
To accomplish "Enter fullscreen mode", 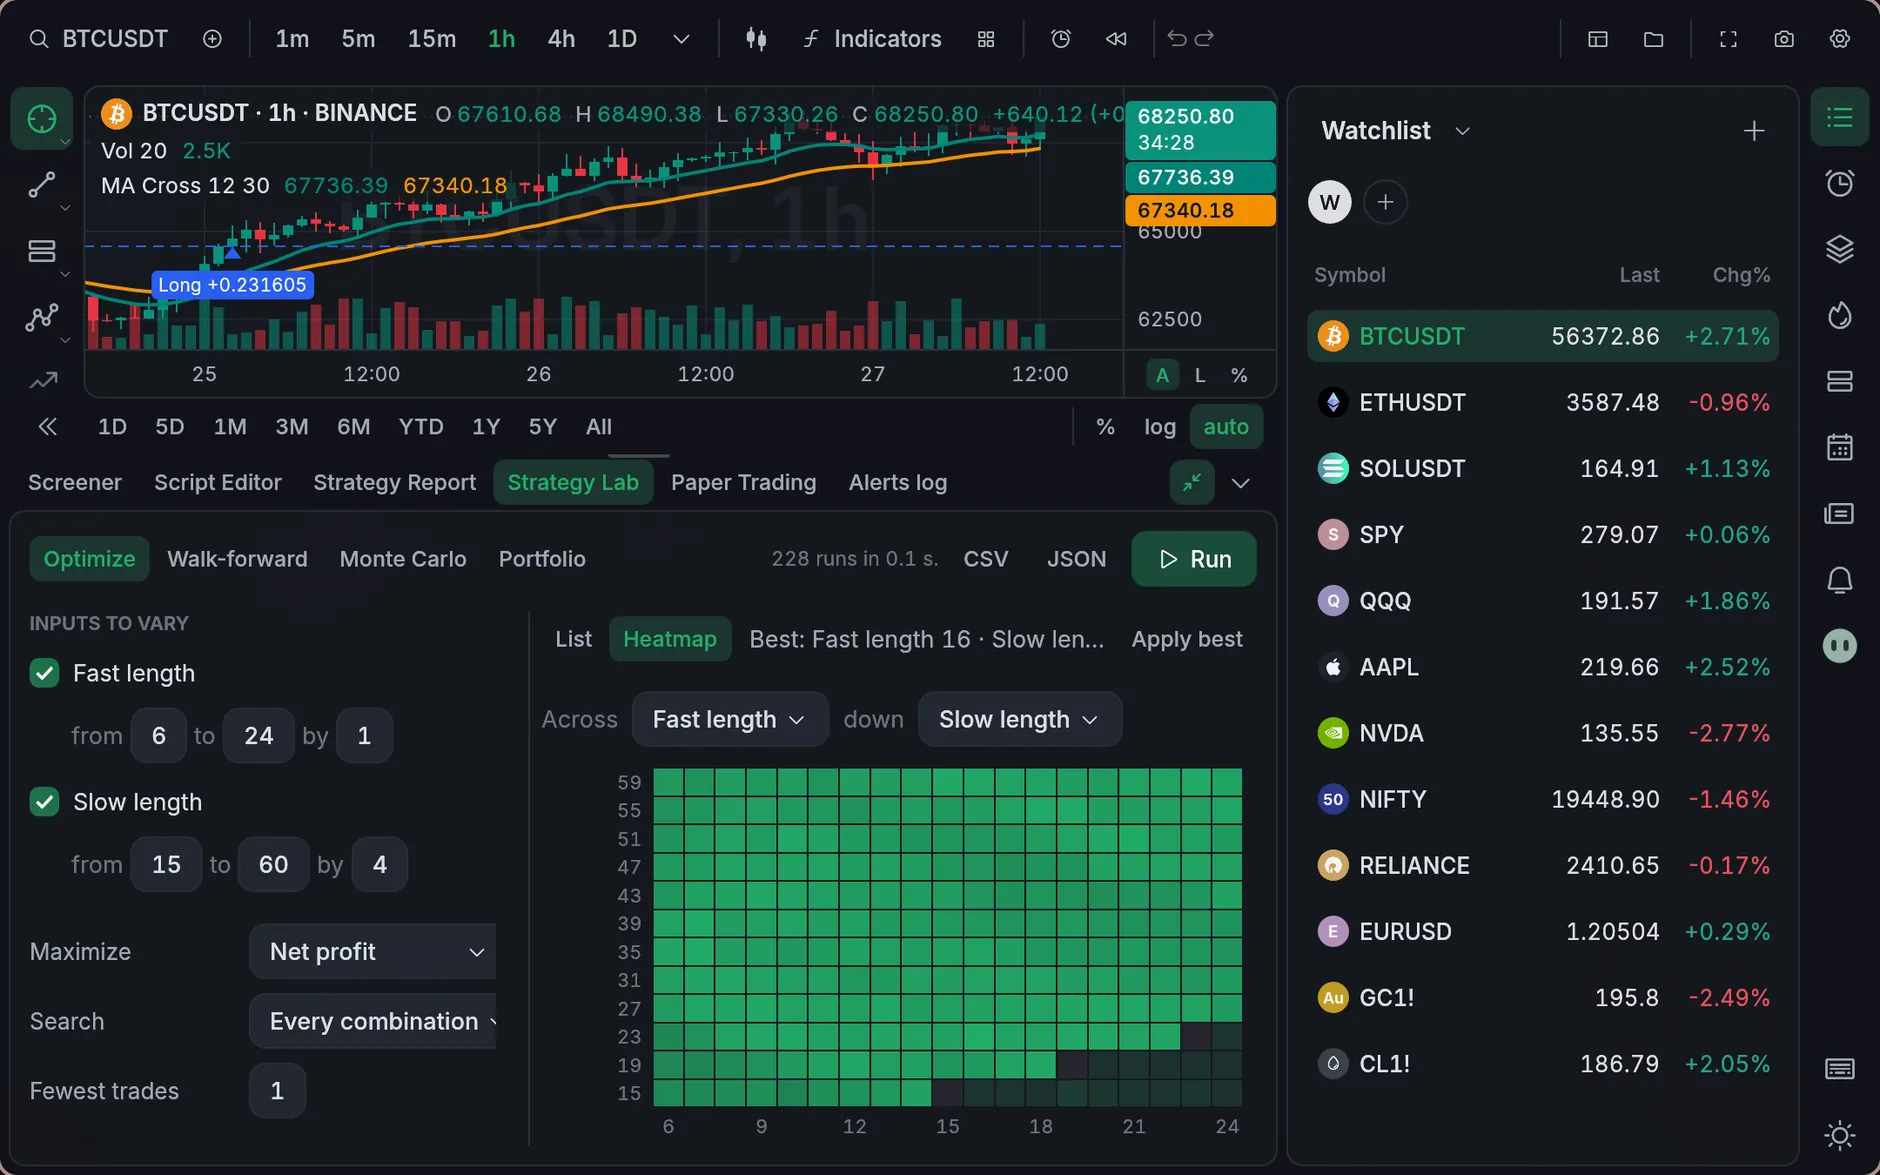I will pyautogui.click(x=1728, y=39).
